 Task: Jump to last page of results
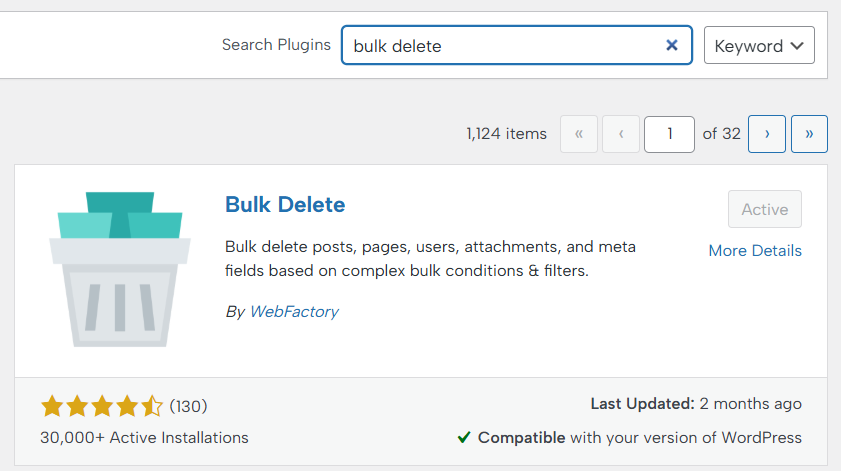tap(809, 134)
